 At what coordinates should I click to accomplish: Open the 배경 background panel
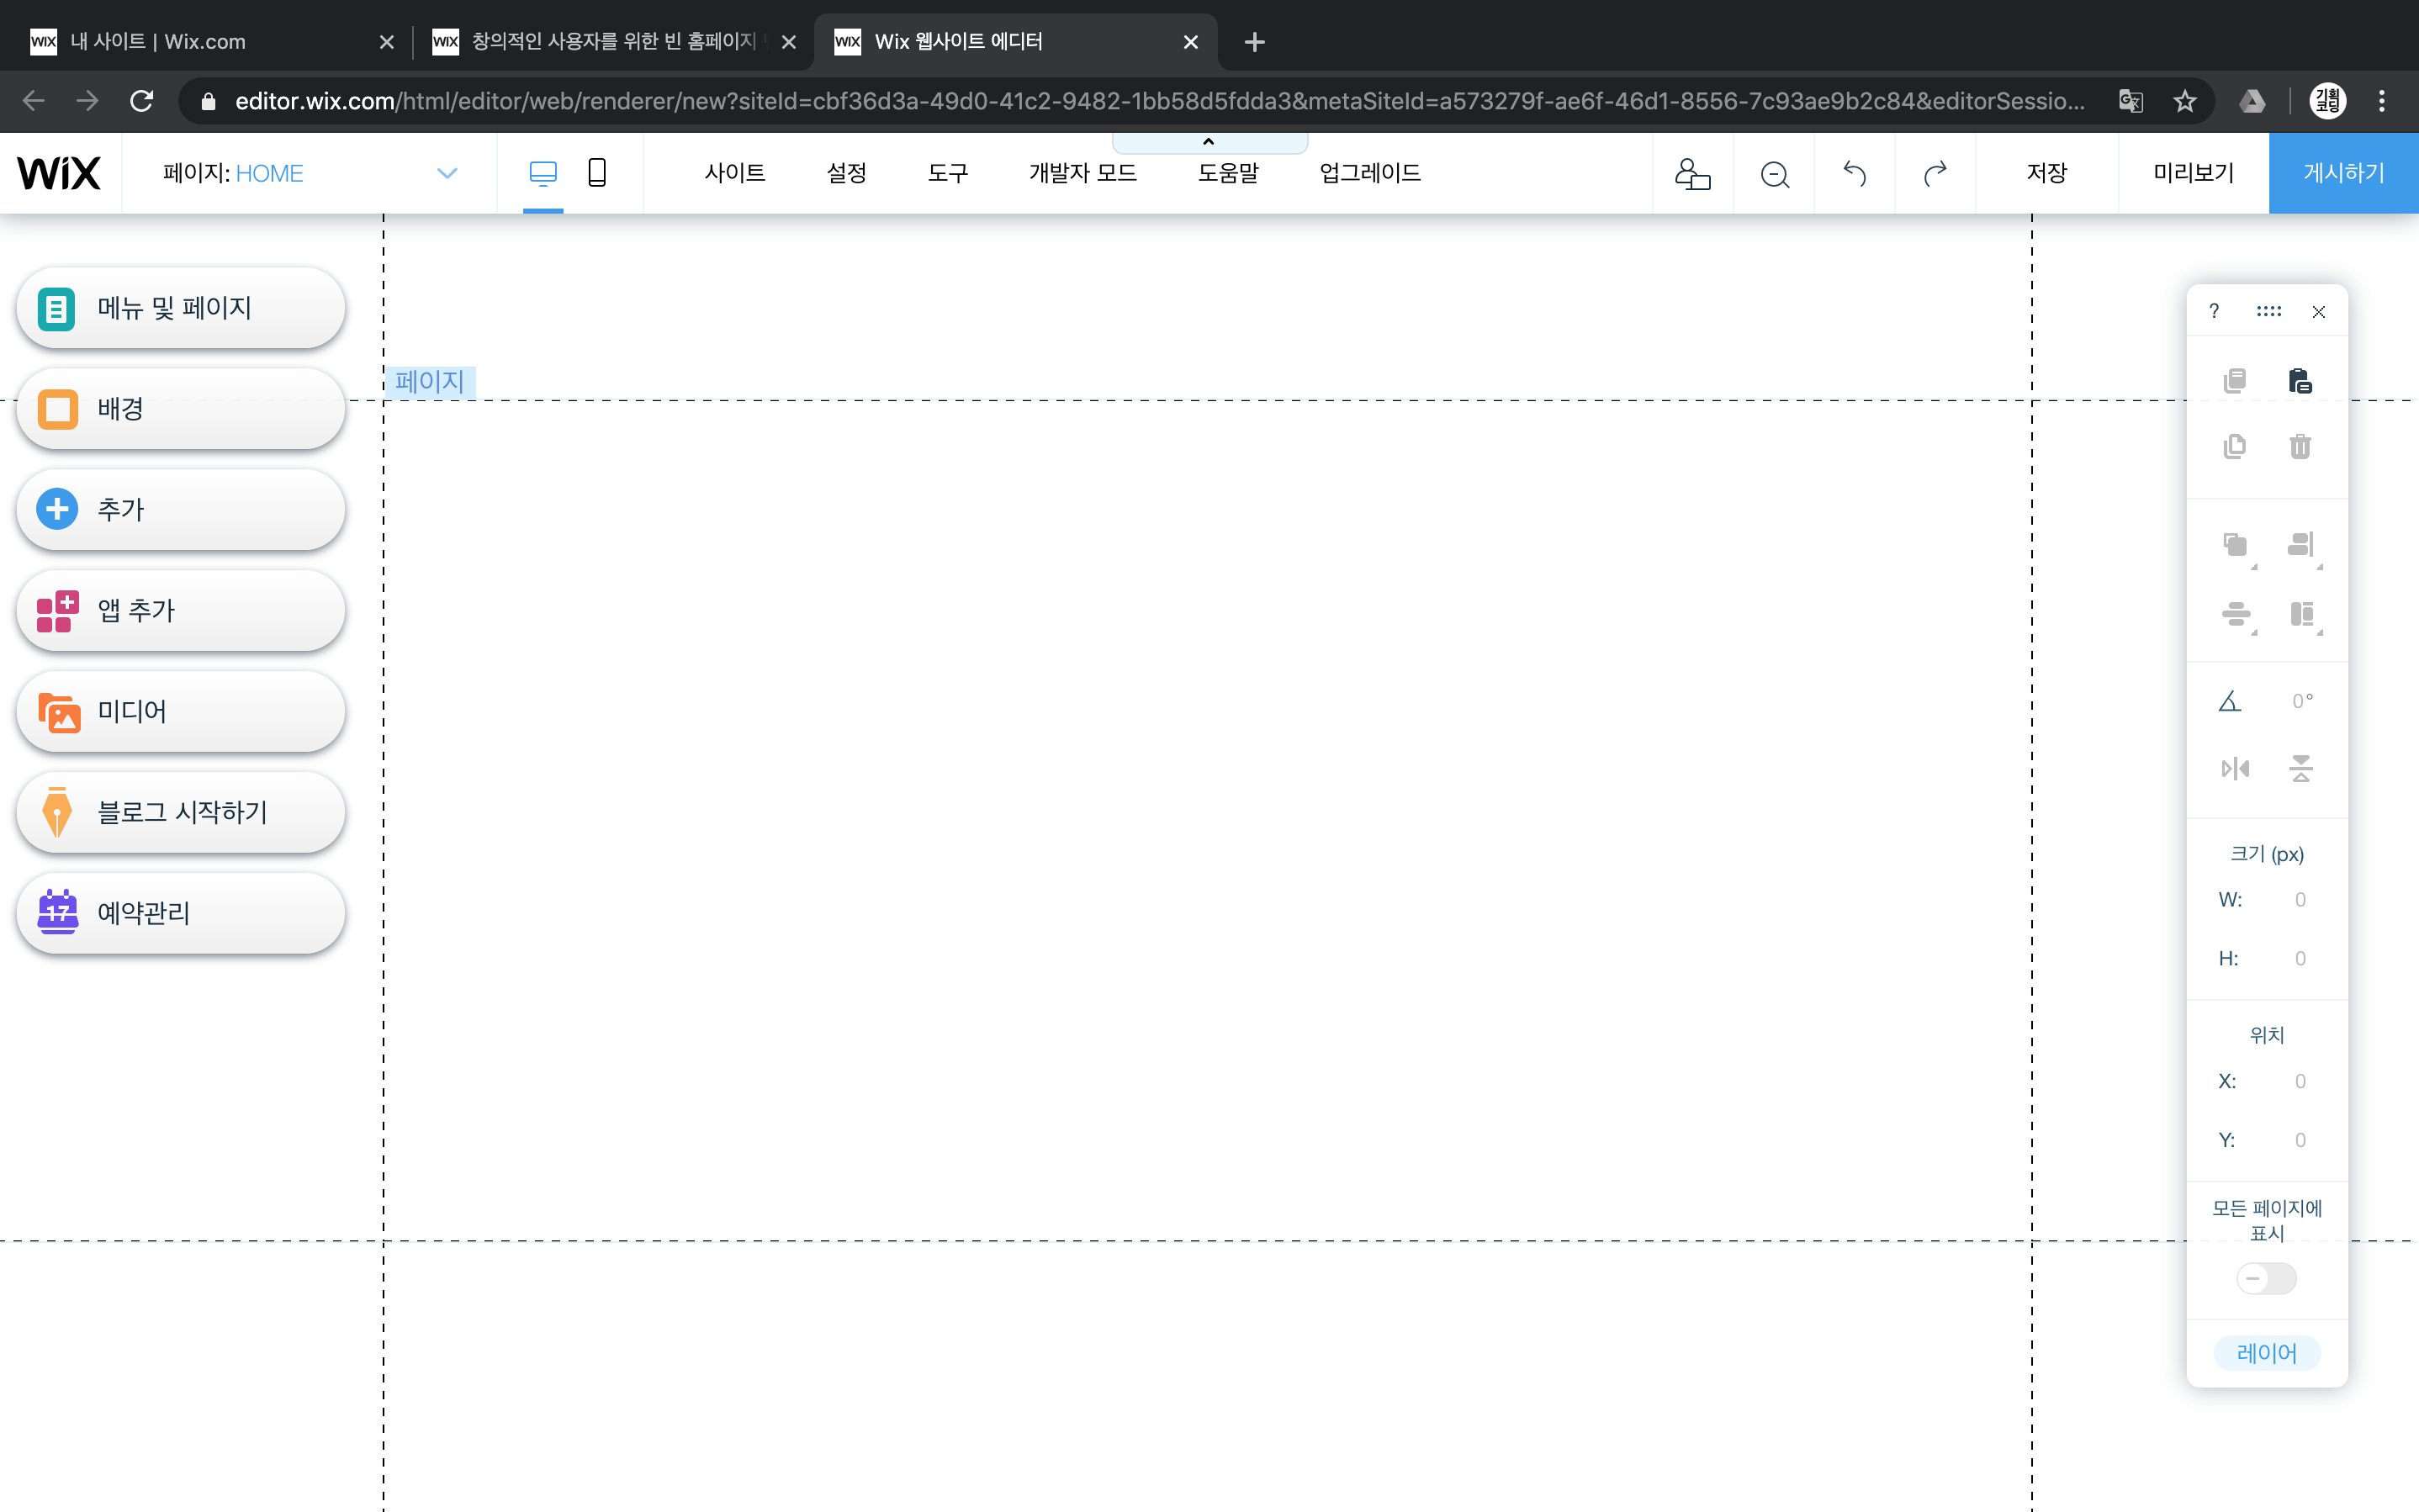(x=180, y=409)
